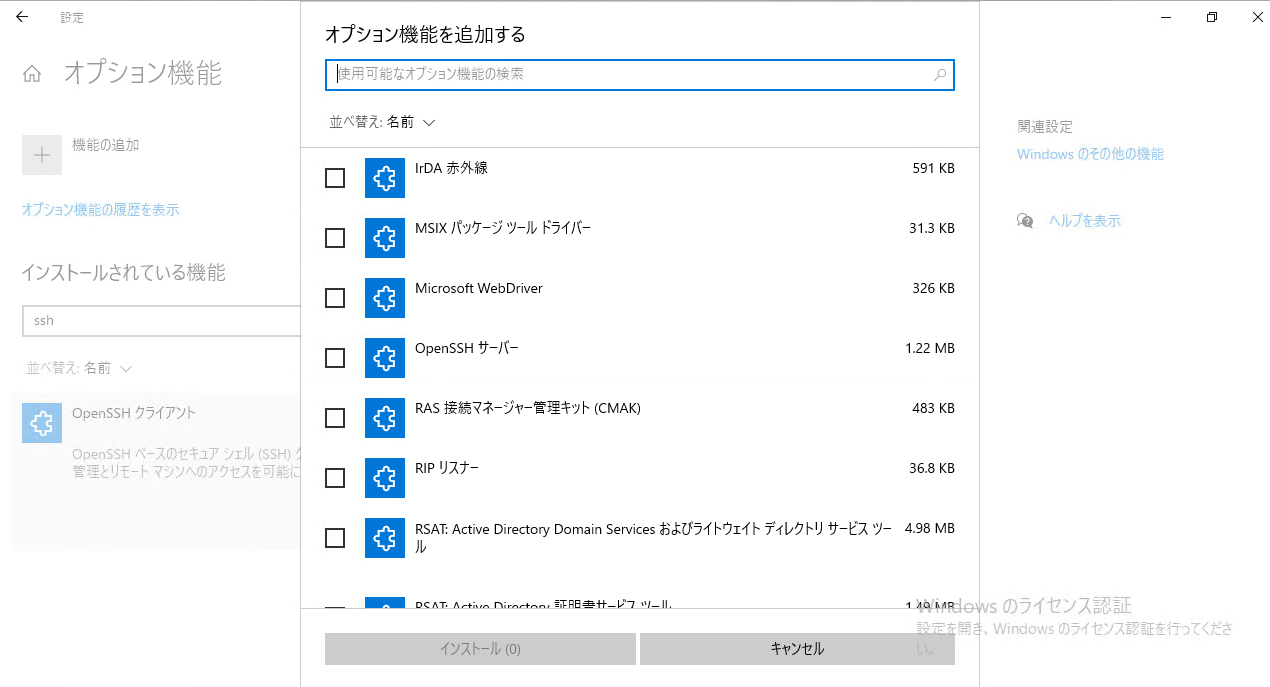
Task: Check the RSAT: Active Directory Domain Services checkbox
Action: (335, 538)
